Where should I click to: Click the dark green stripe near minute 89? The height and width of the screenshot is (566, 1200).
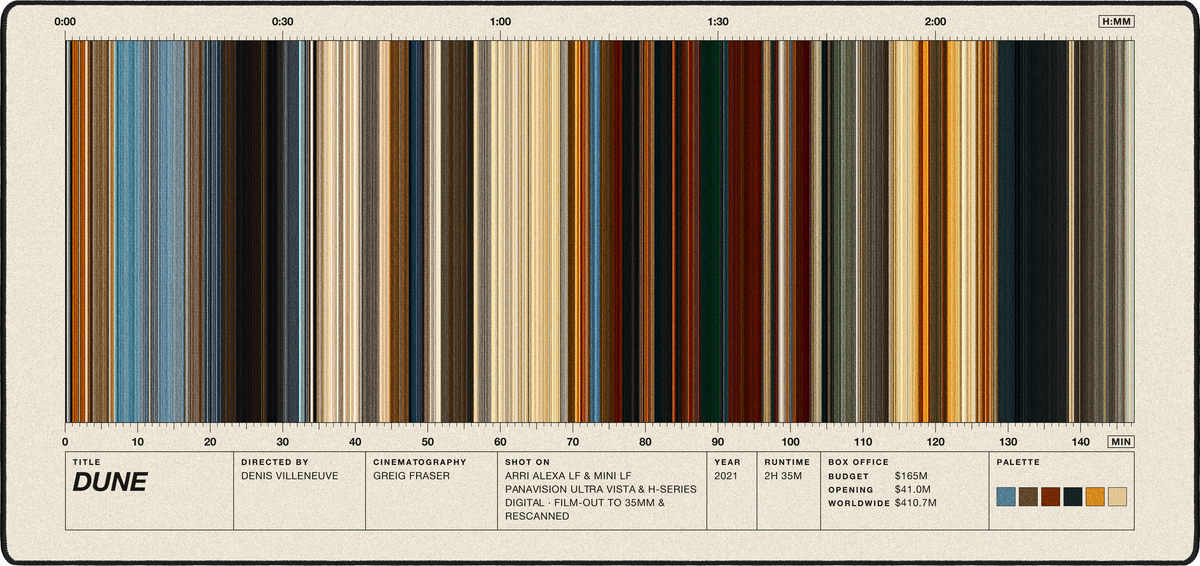coord(712,231)
